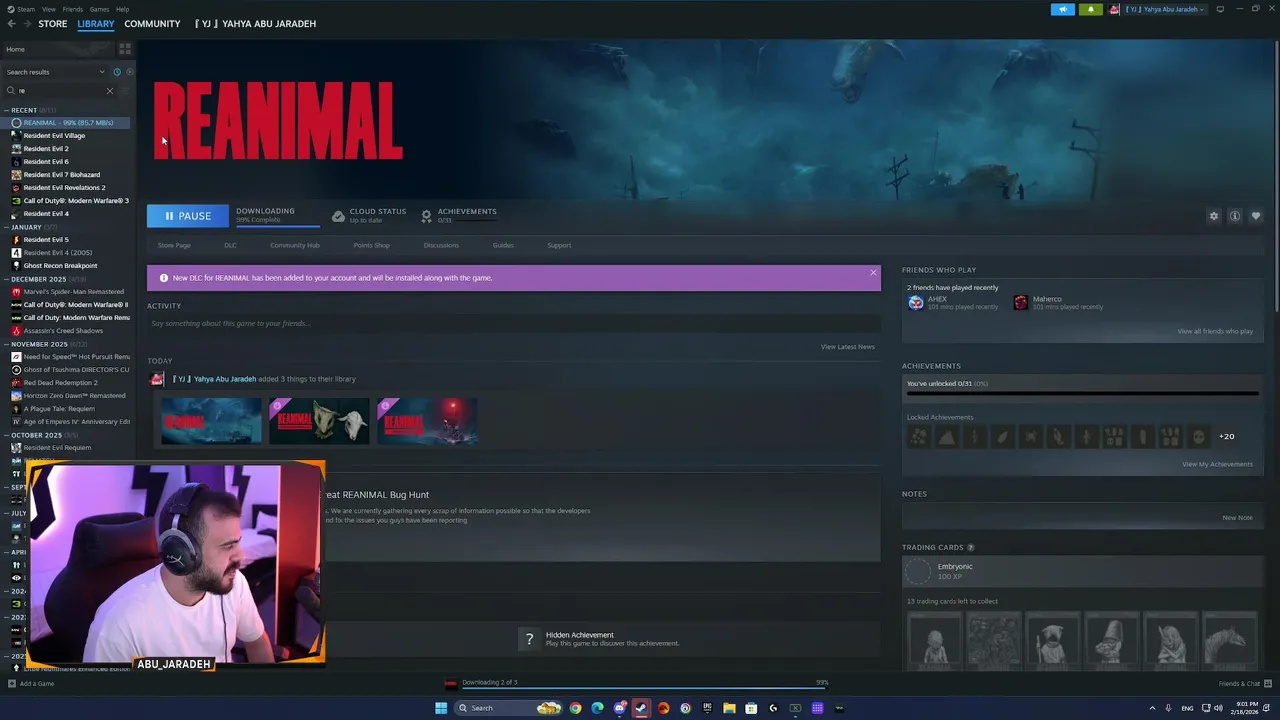Switch to the STORE tab
Viewport: 1280px width, 720px height.
click(x=53, y=23)
